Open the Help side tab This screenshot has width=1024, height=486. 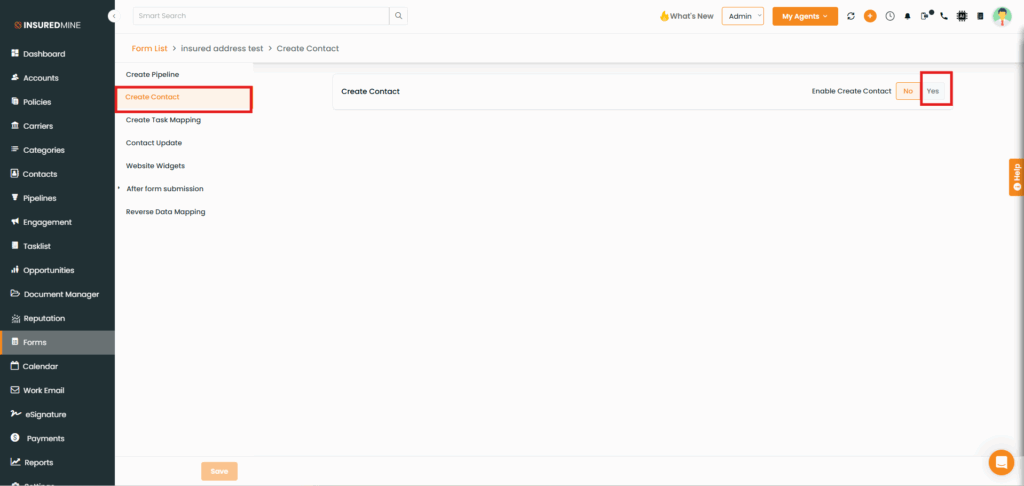click(1016, 177)
